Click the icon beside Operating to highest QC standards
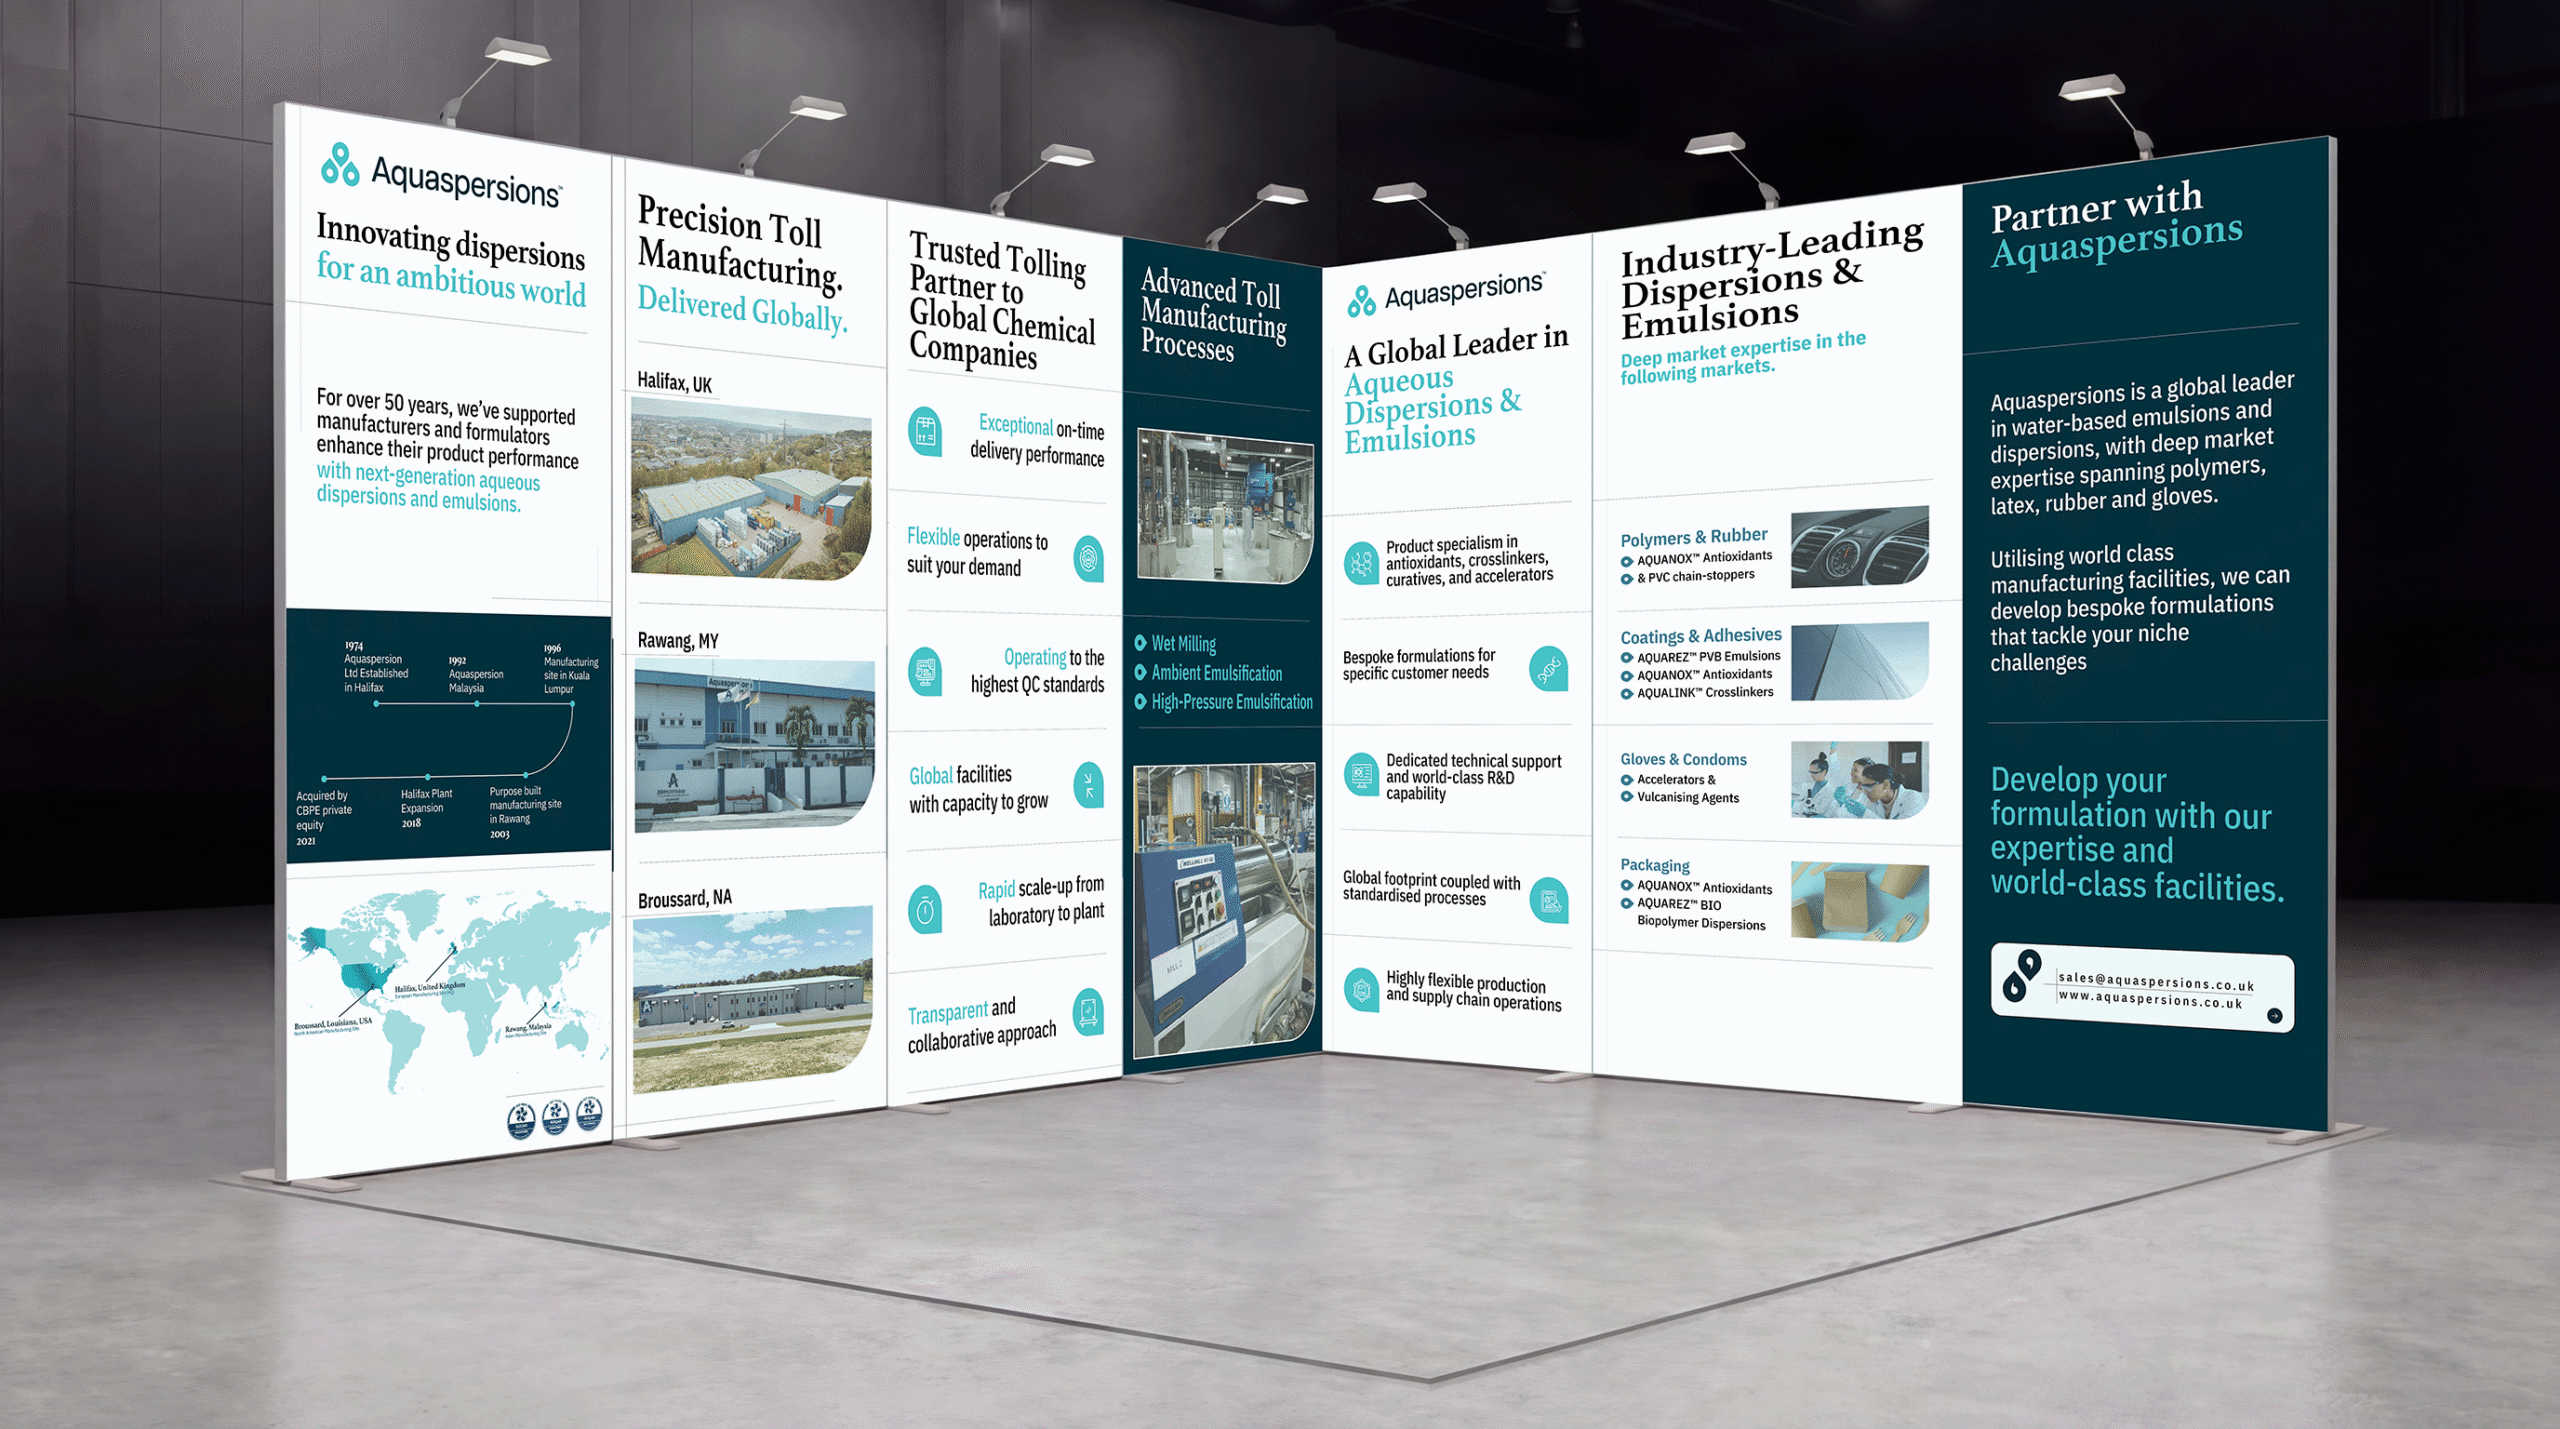This screenshot has height=1429, width=2560. [925, 672]
